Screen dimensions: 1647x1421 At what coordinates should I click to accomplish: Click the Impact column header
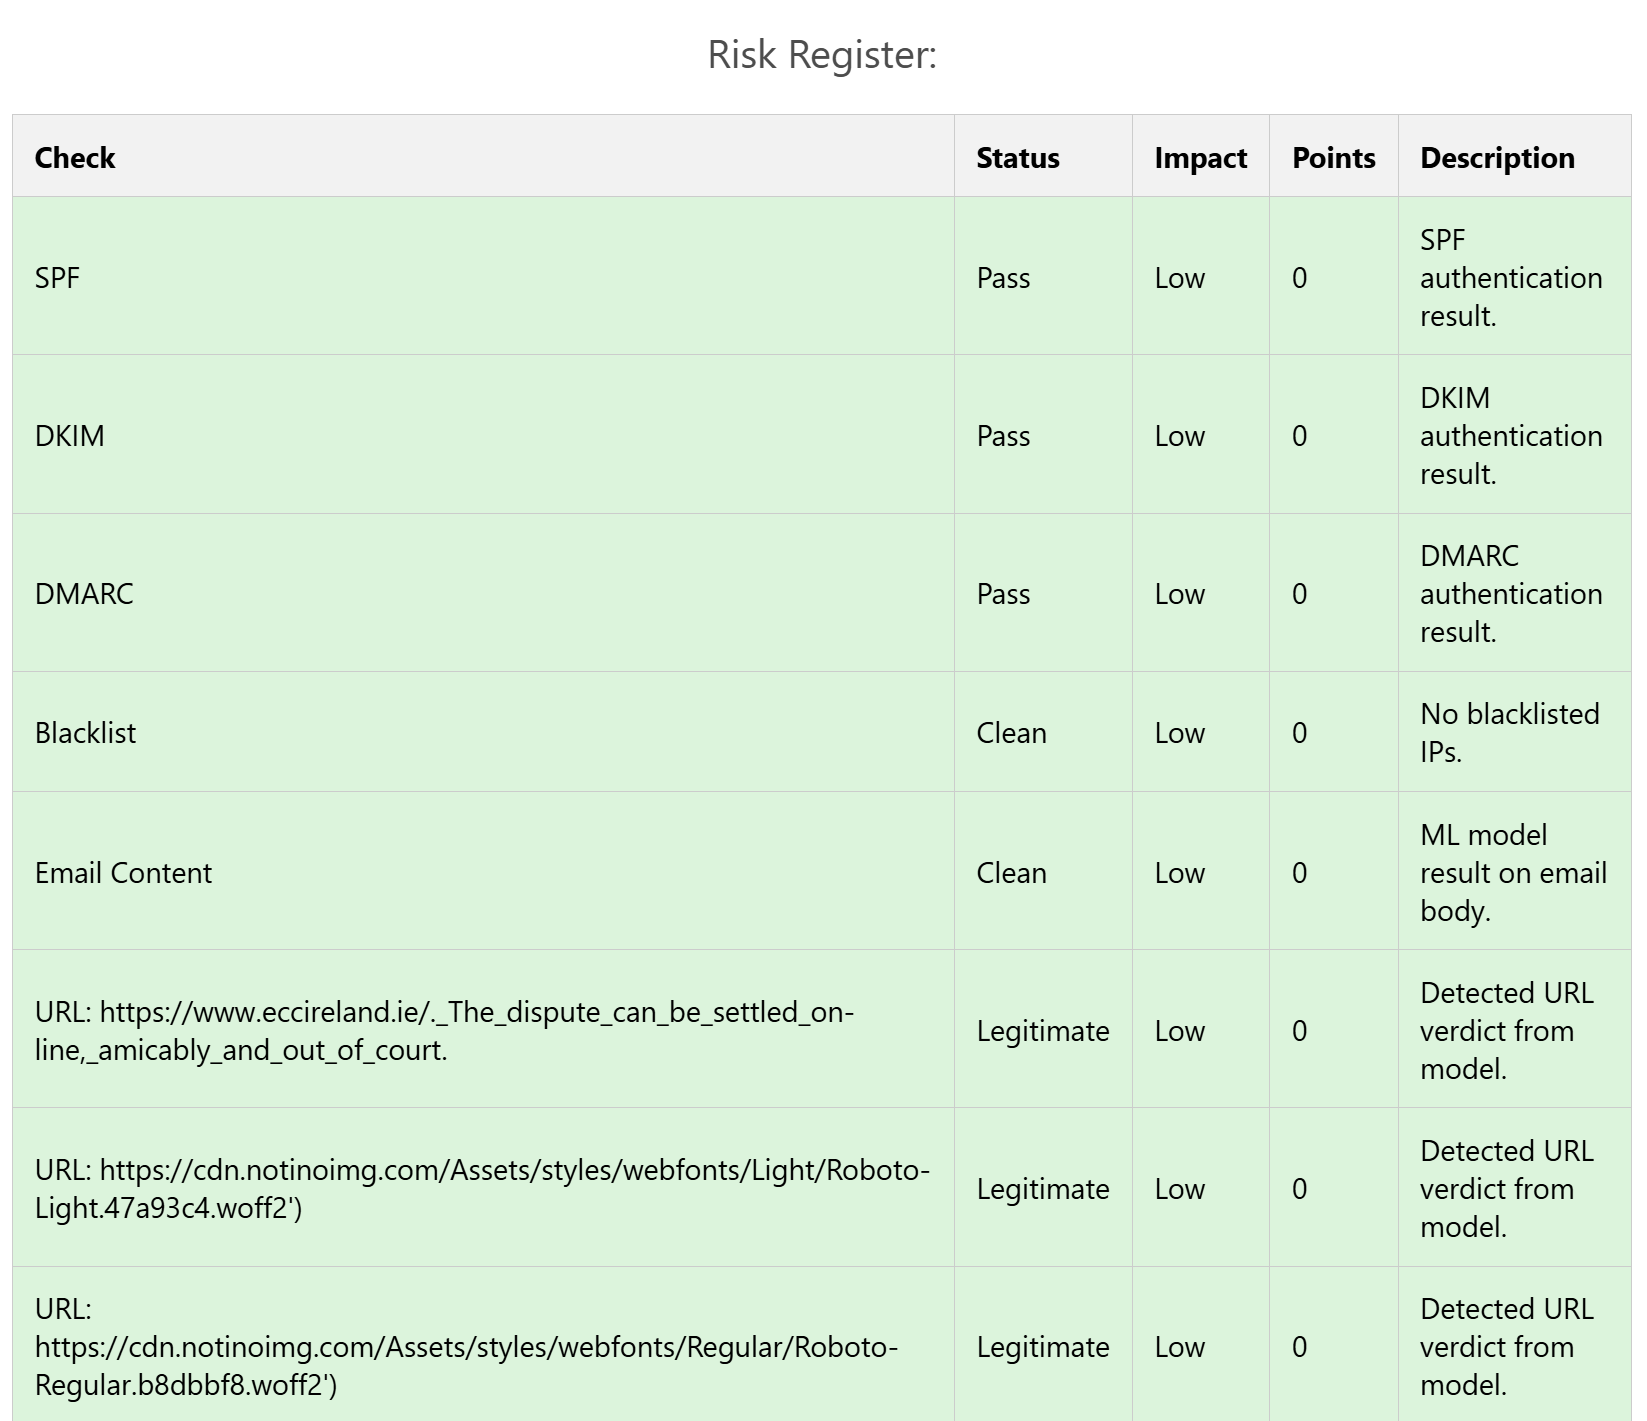point(1200,158)
